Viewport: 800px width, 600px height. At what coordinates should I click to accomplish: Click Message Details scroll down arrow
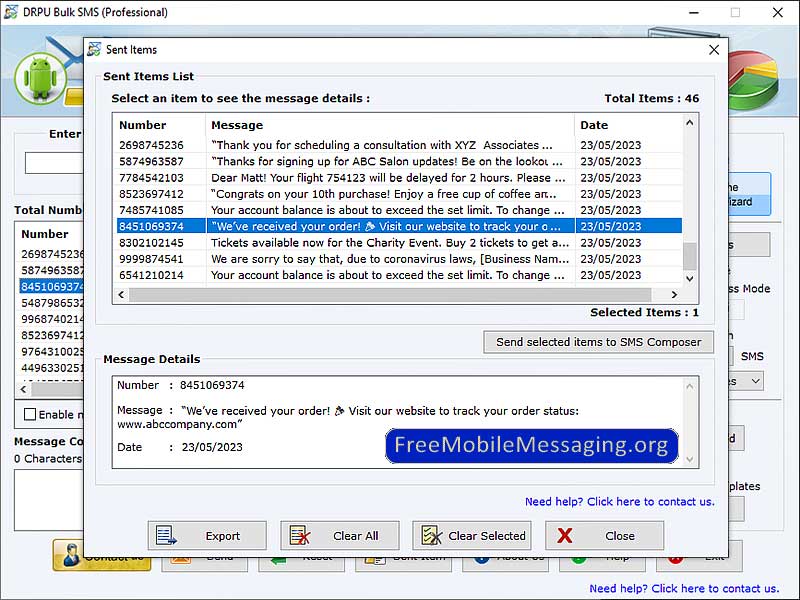point(689,459)
